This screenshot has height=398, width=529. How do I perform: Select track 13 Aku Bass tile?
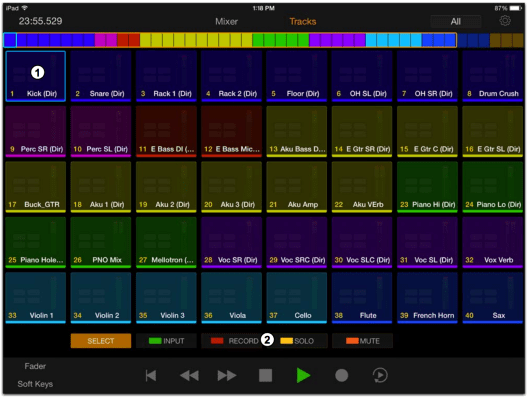pyautogui.click(x=297, y=132)
